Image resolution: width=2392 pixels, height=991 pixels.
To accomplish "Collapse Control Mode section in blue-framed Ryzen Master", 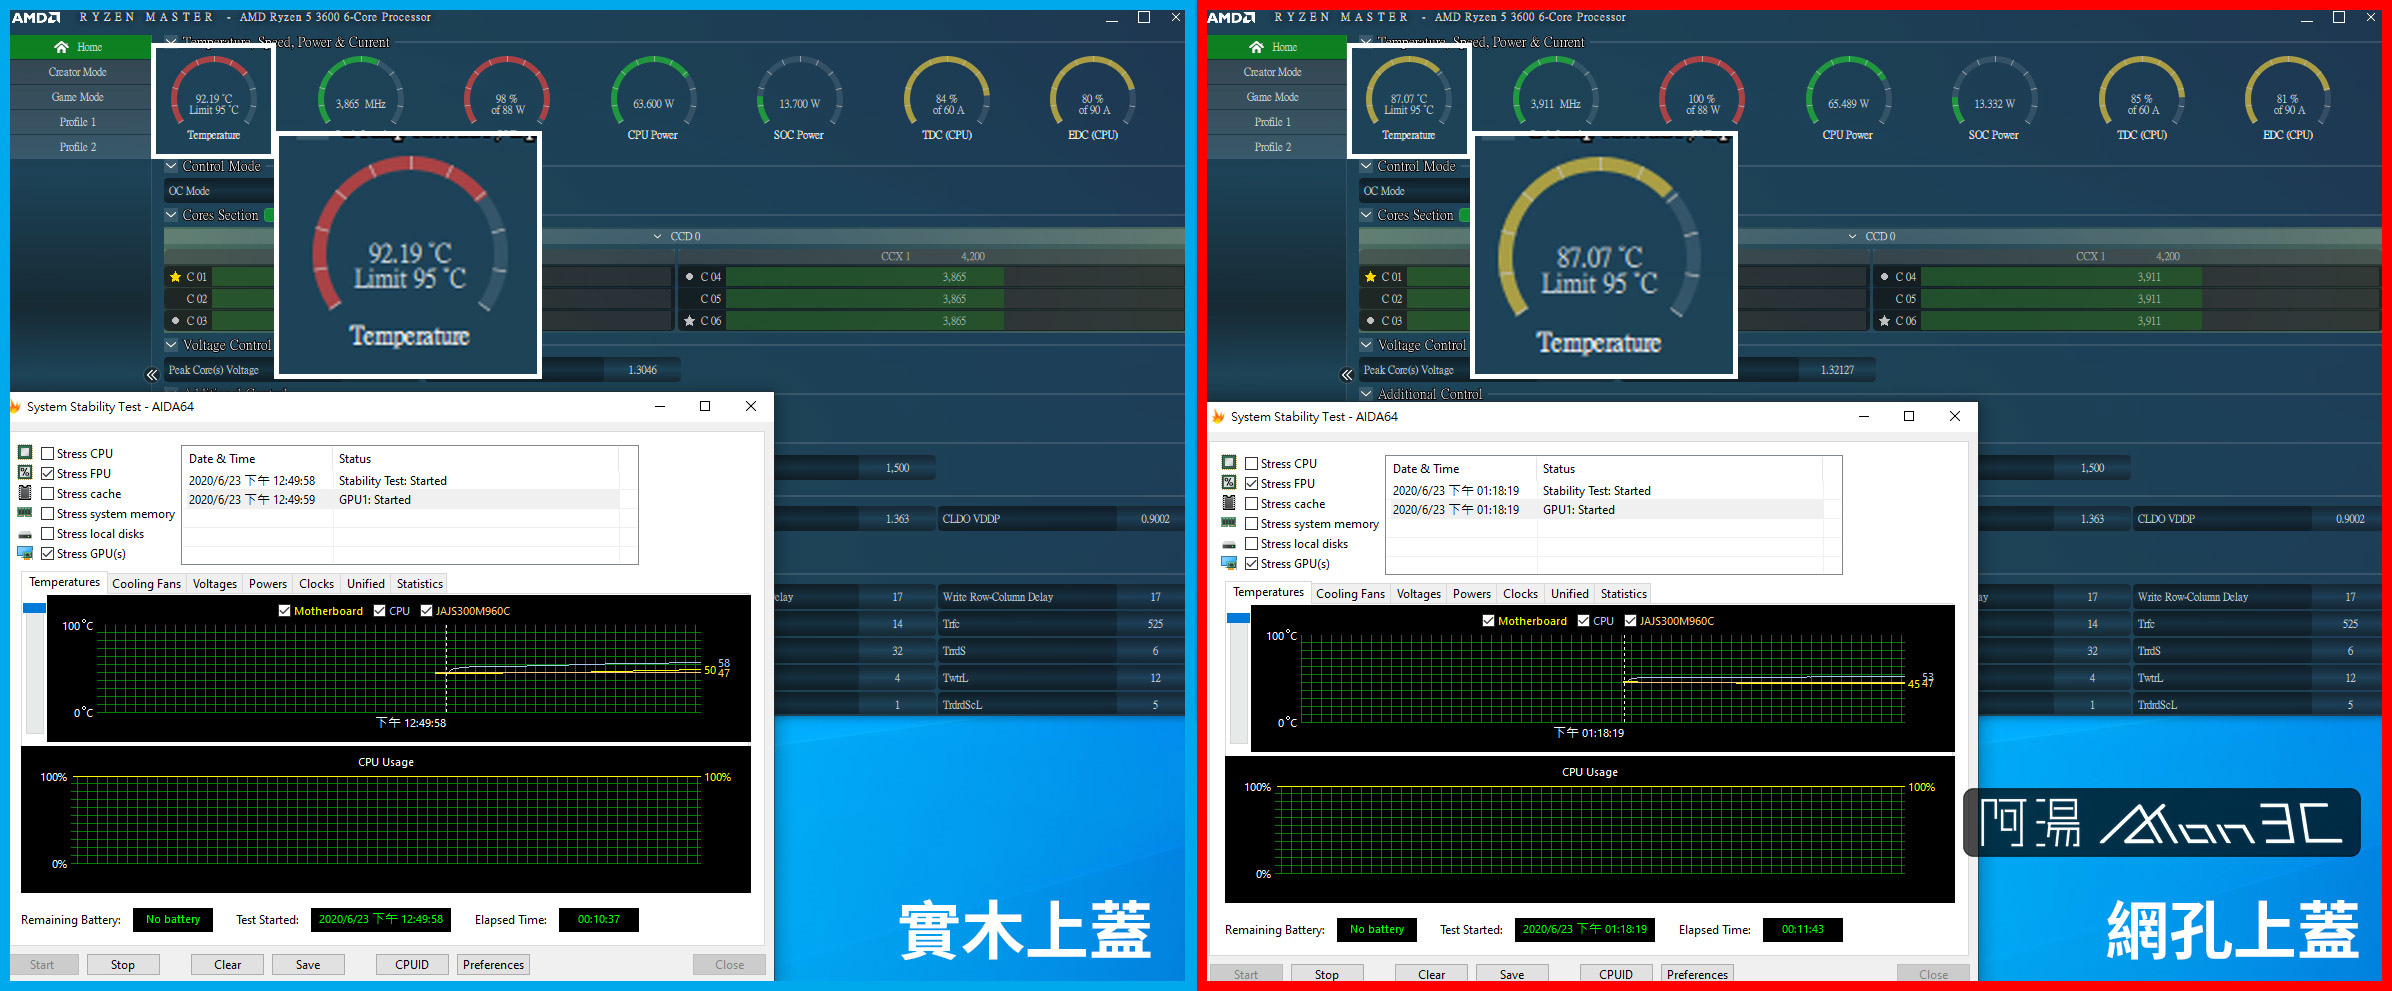I will click(x=171, y=166).
